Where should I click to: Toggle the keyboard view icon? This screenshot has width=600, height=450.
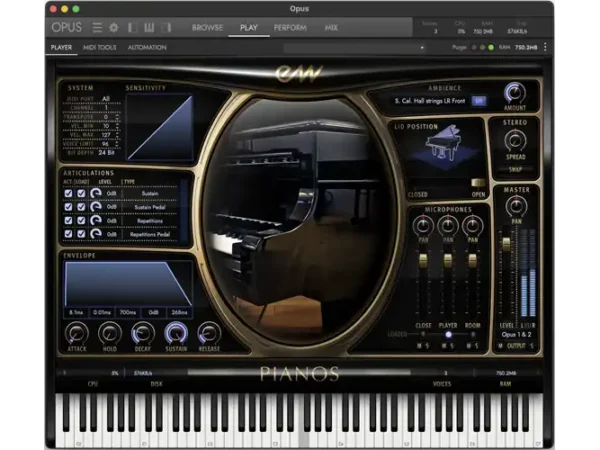pos(149,28)
